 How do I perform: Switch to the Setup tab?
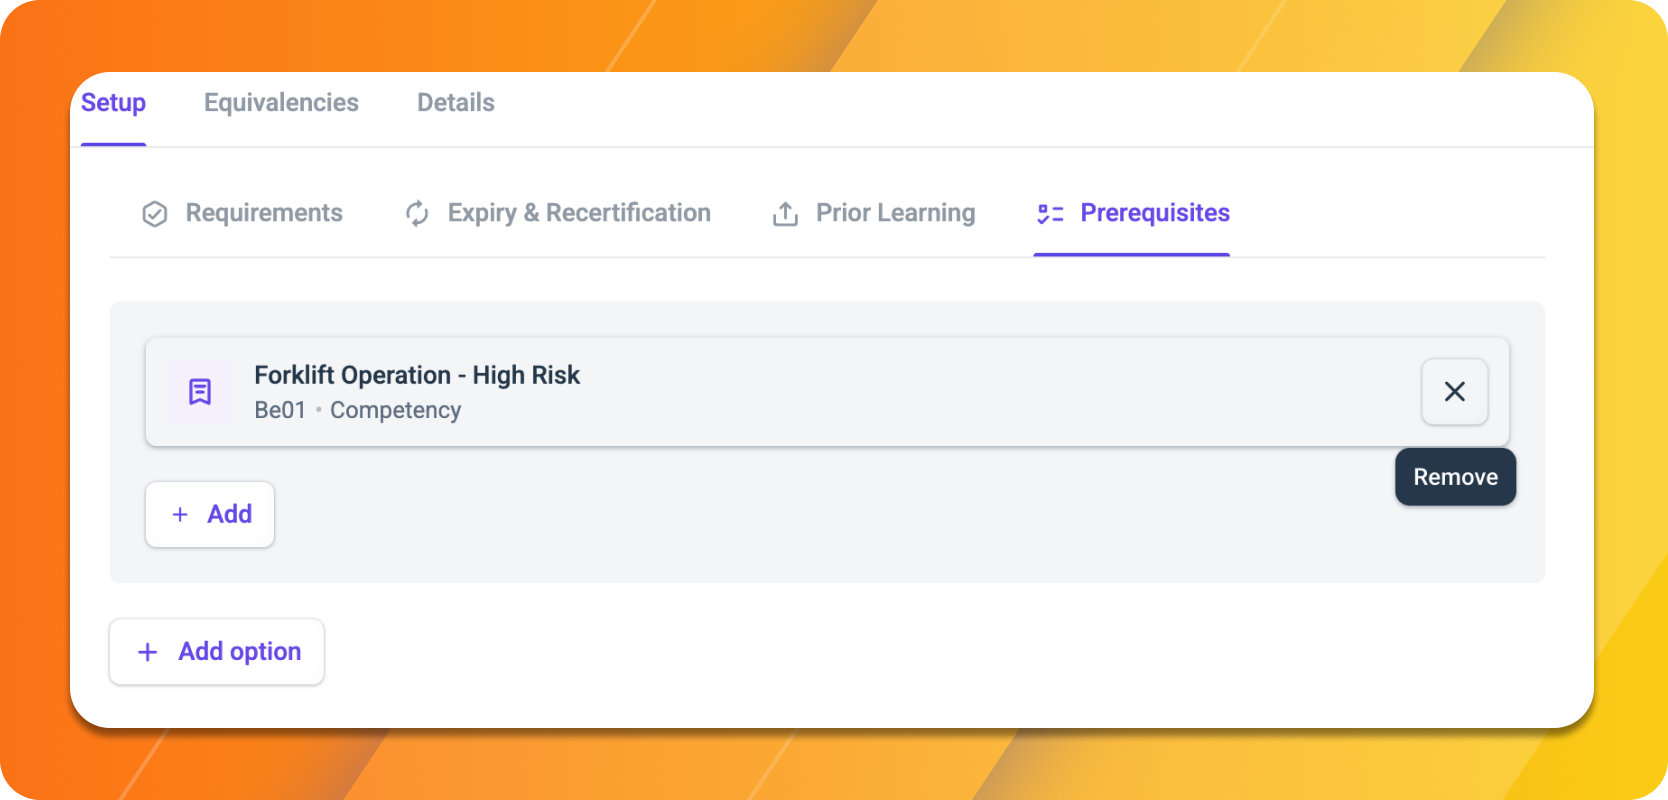point(113,103)
